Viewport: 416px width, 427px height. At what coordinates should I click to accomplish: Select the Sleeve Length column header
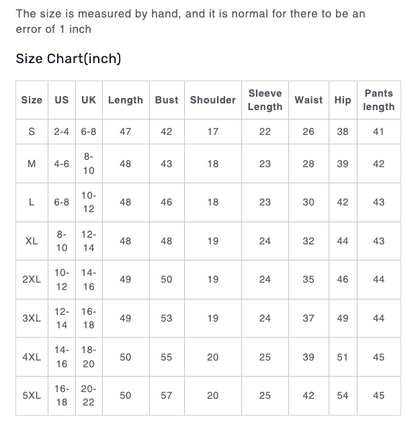(265, 100)
